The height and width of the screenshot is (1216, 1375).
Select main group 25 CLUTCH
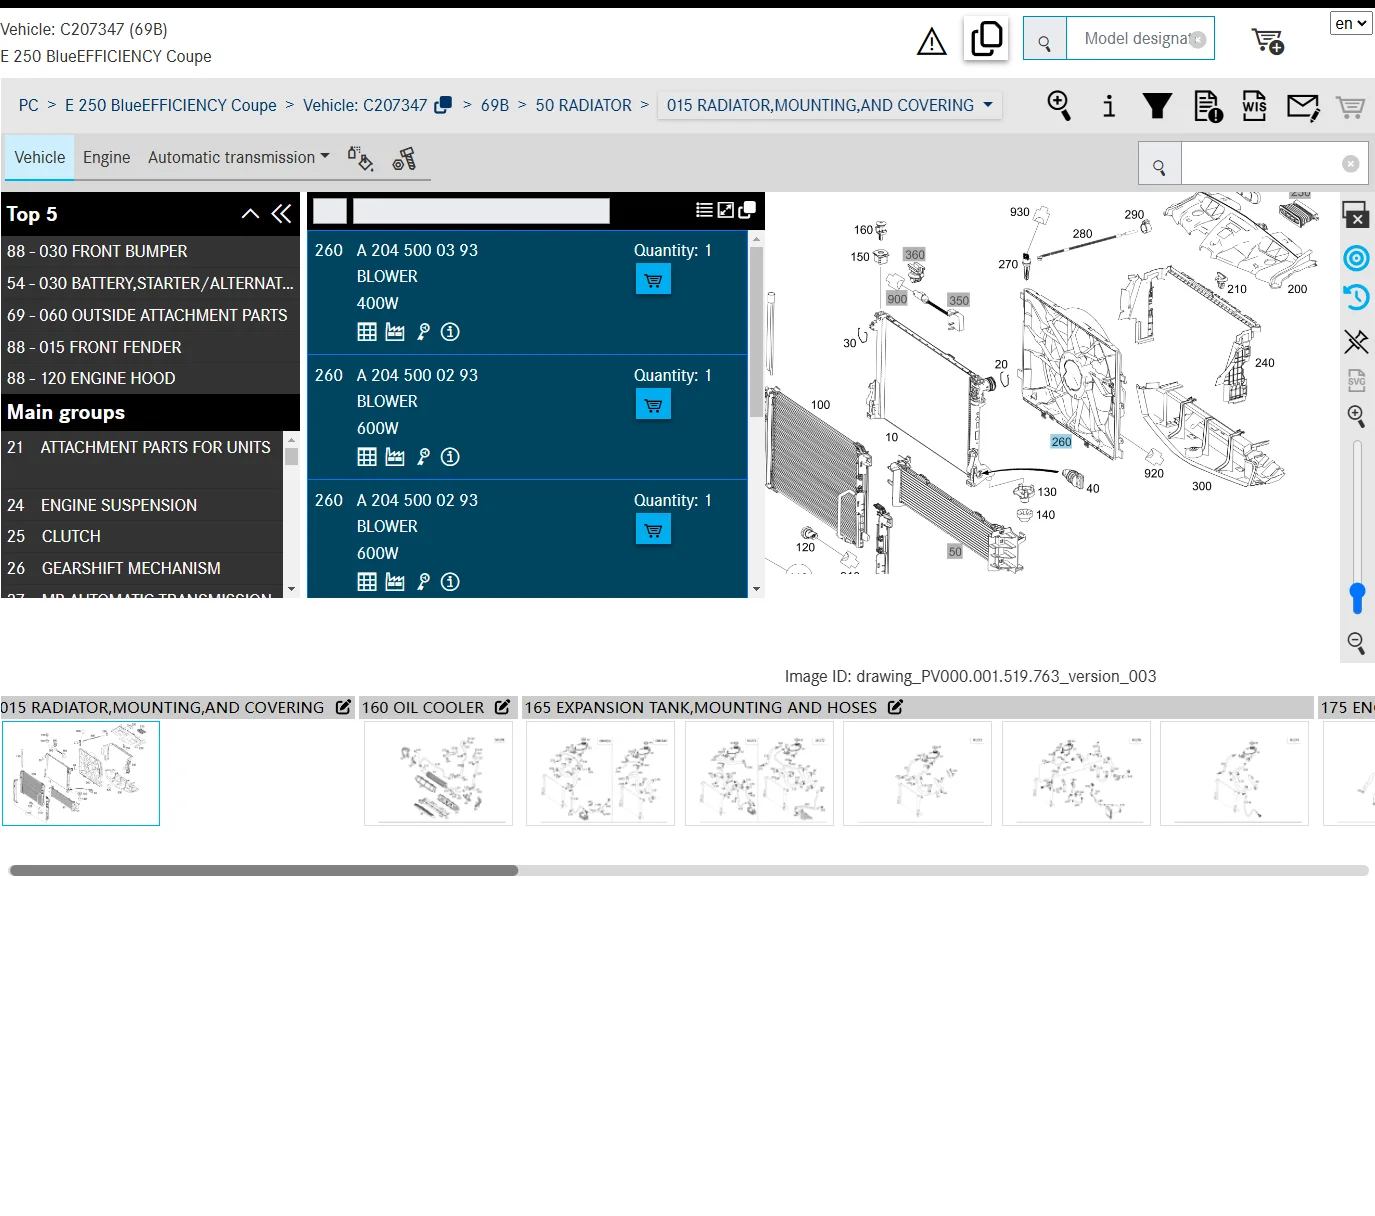pyautogui.click(x=143, y=536)
